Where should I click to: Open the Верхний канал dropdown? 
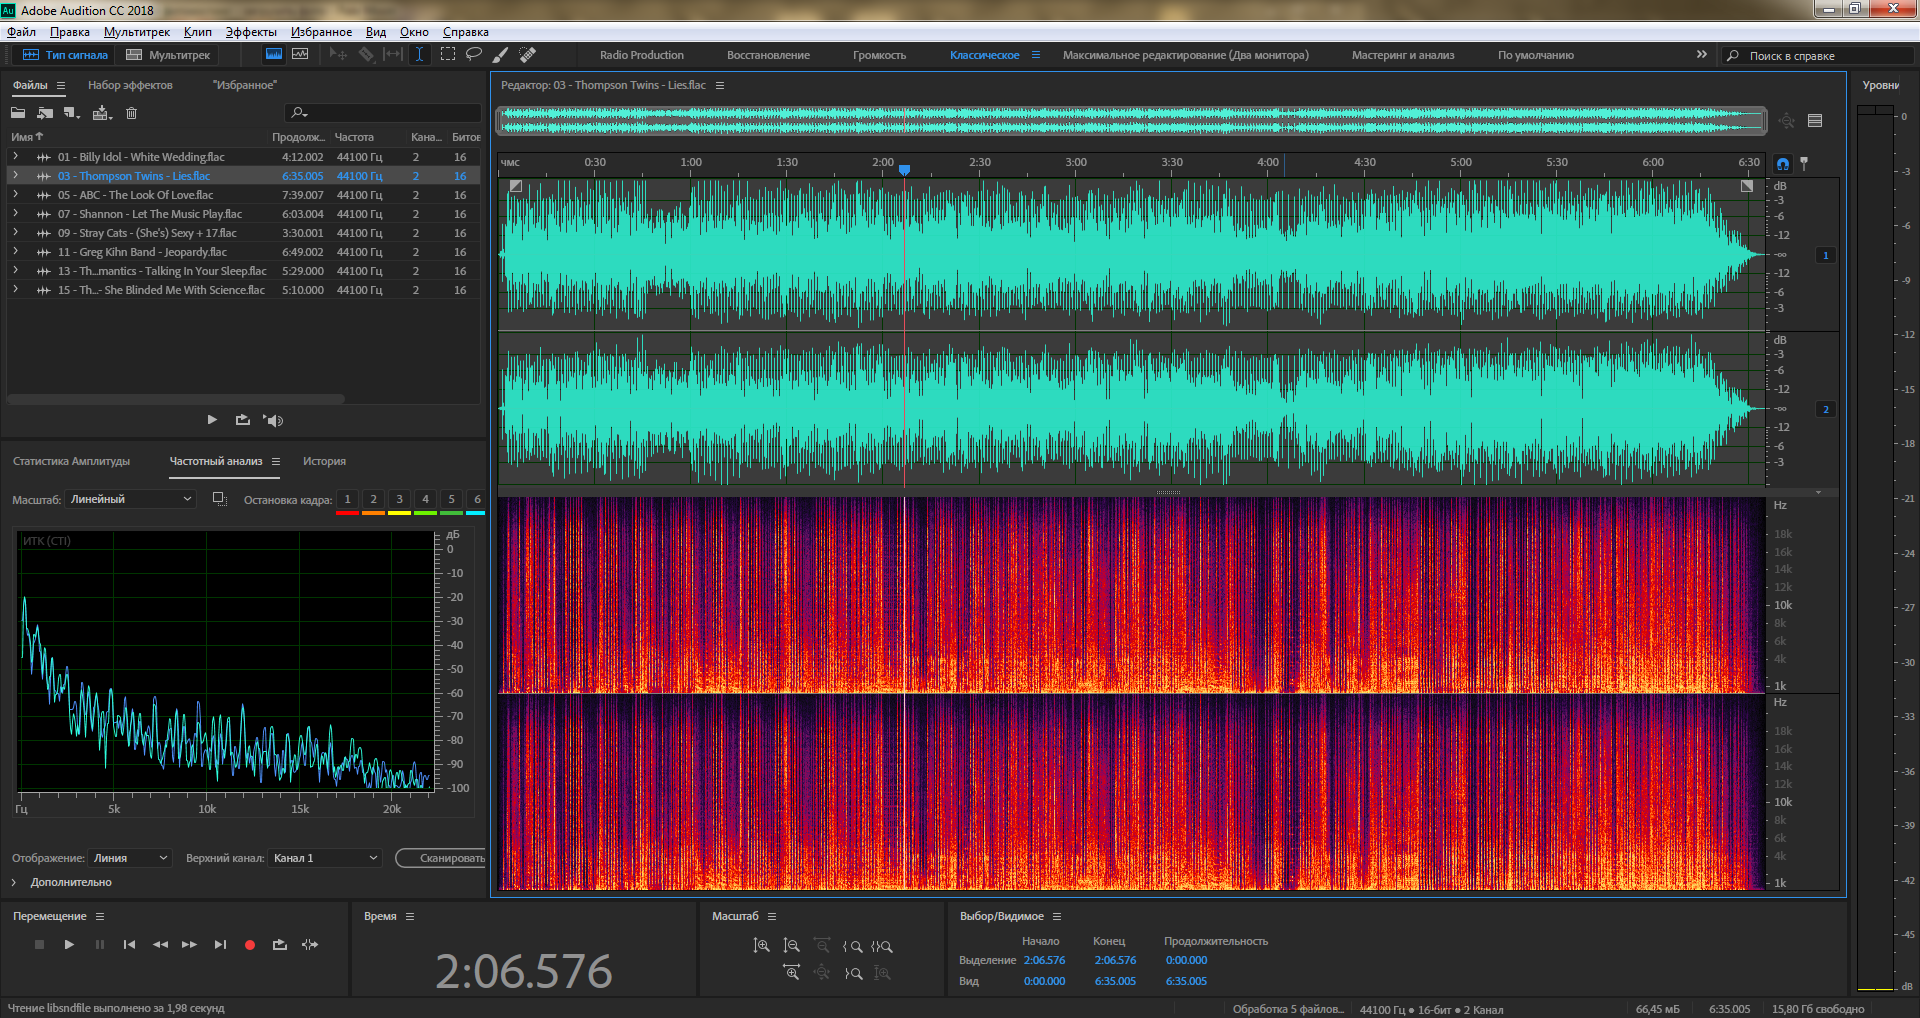[325, 858]
